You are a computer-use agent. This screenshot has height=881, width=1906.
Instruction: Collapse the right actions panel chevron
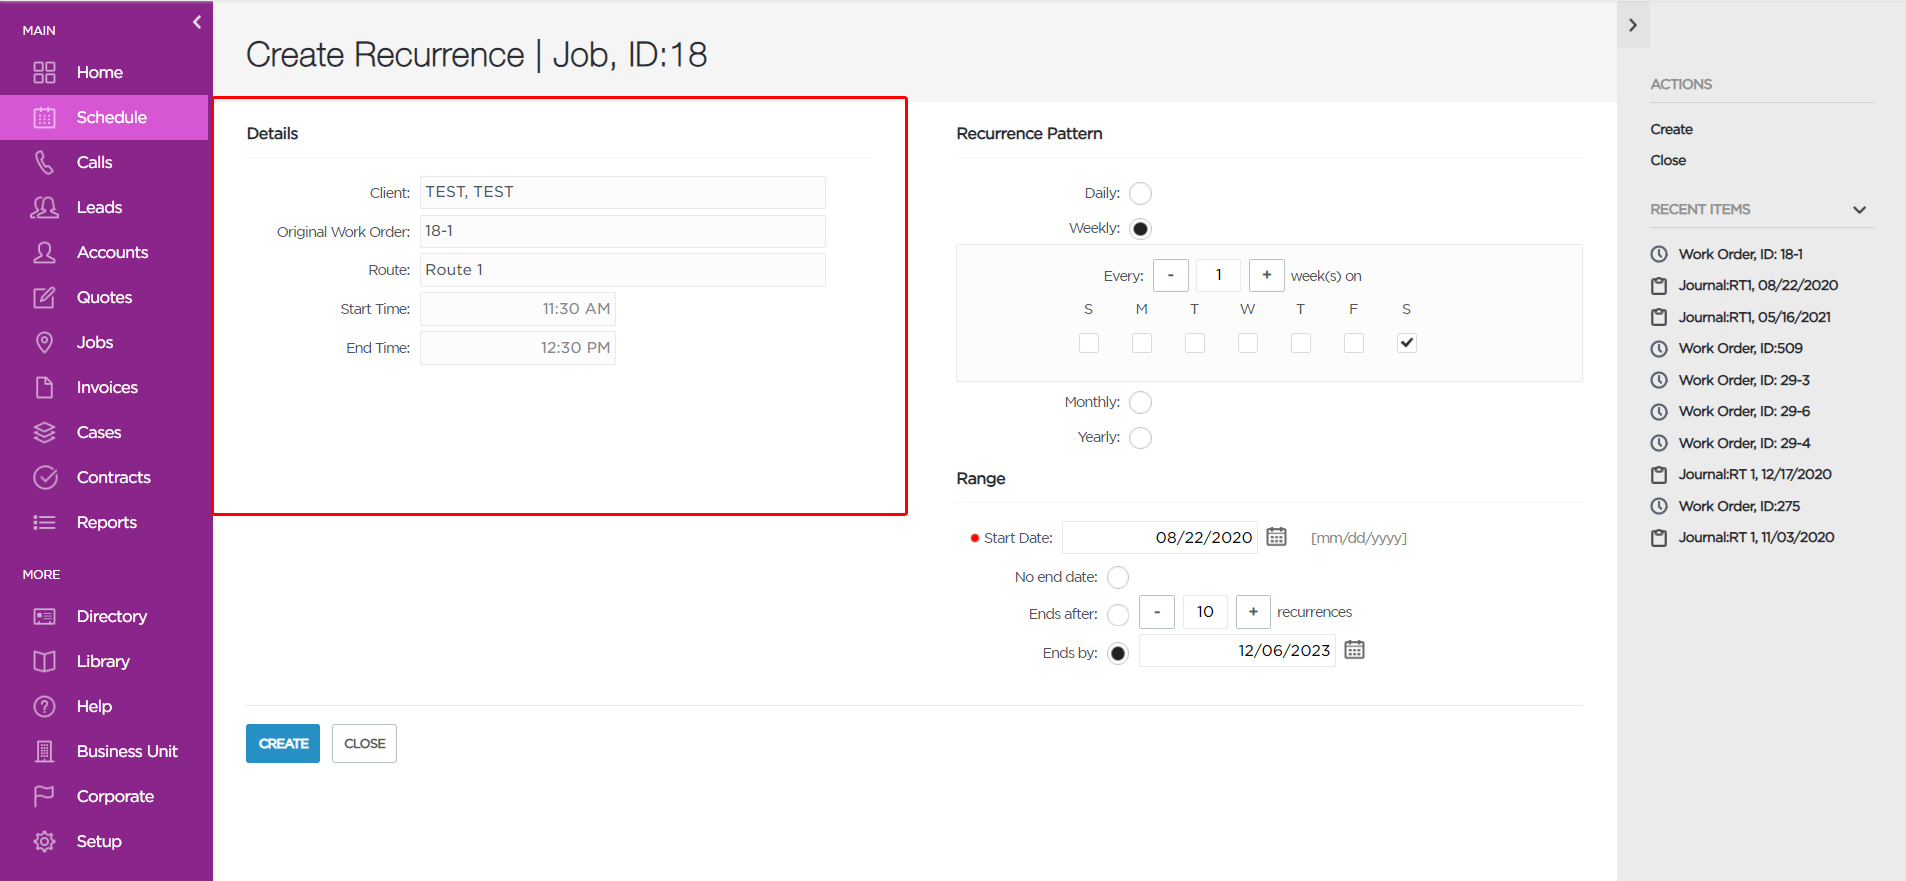point(1633,25)
